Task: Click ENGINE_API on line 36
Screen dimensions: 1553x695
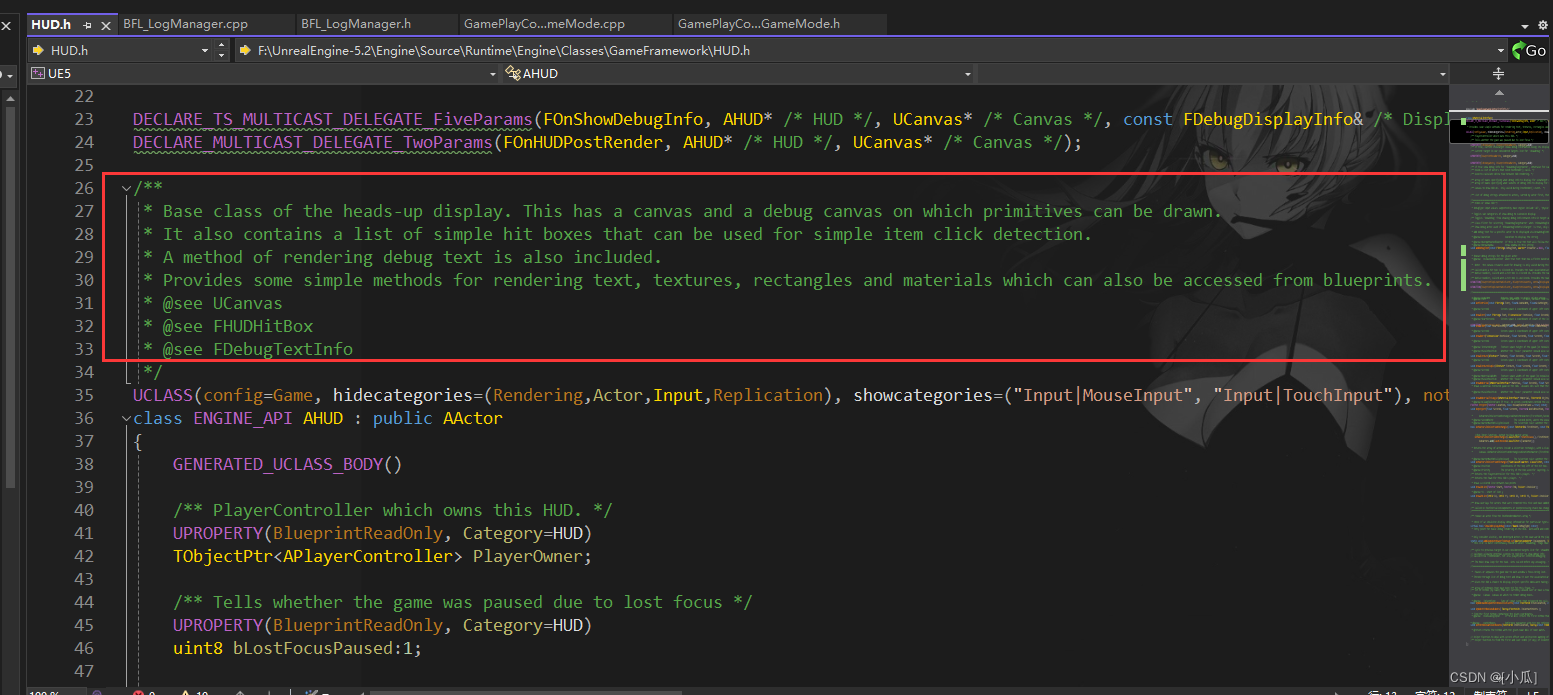Action: pos(243,418)
